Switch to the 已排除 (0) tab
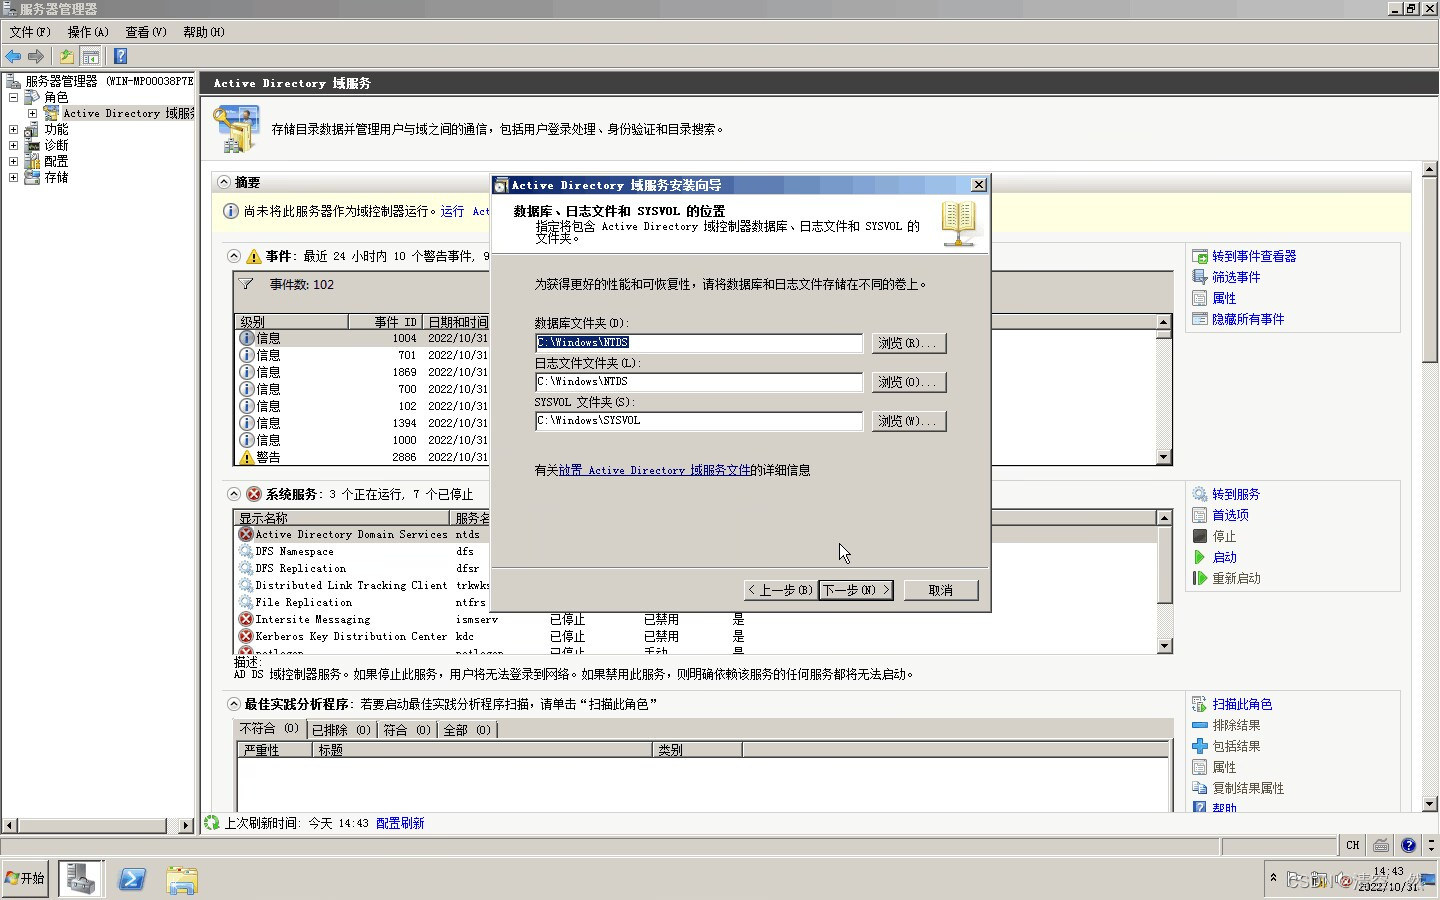Viewport: 1440px width, 900px height. pyautogui.click(x=341, y=730)
